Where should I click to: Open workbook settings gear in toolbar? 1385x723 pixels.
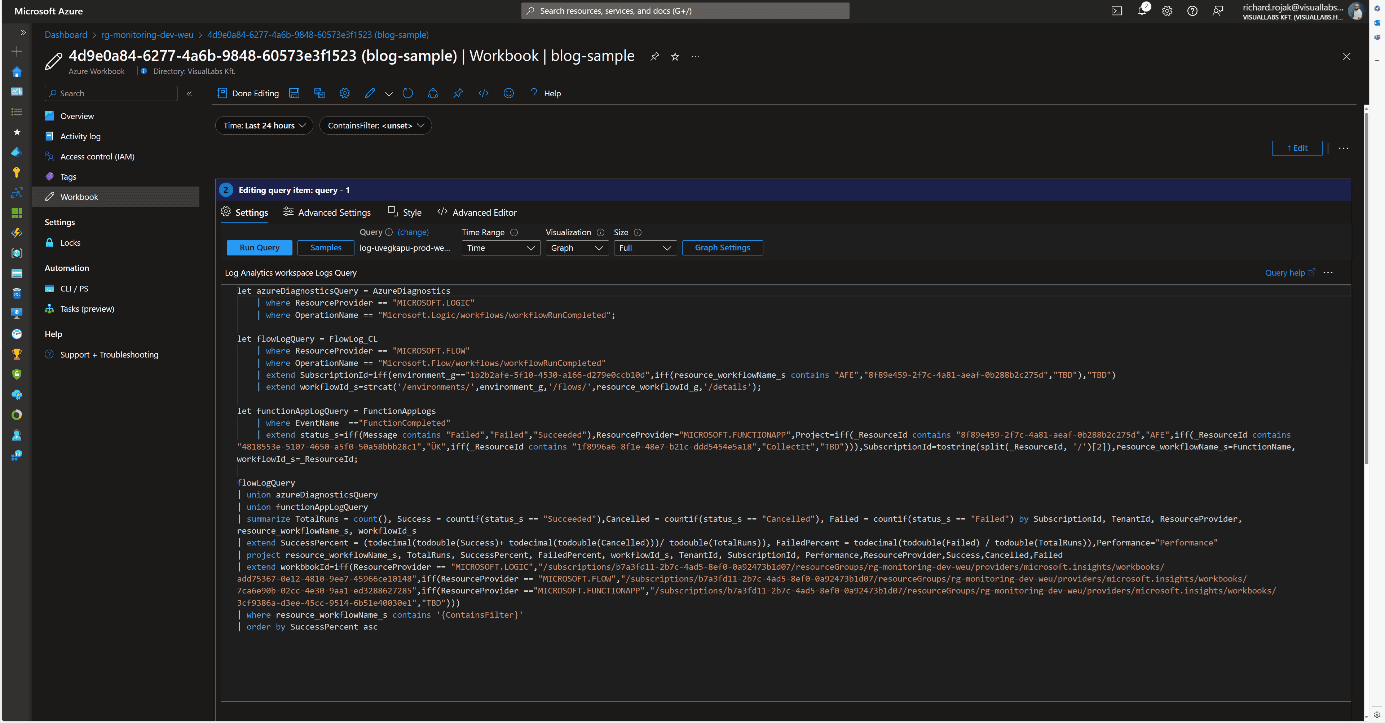[x=345, y=93]
